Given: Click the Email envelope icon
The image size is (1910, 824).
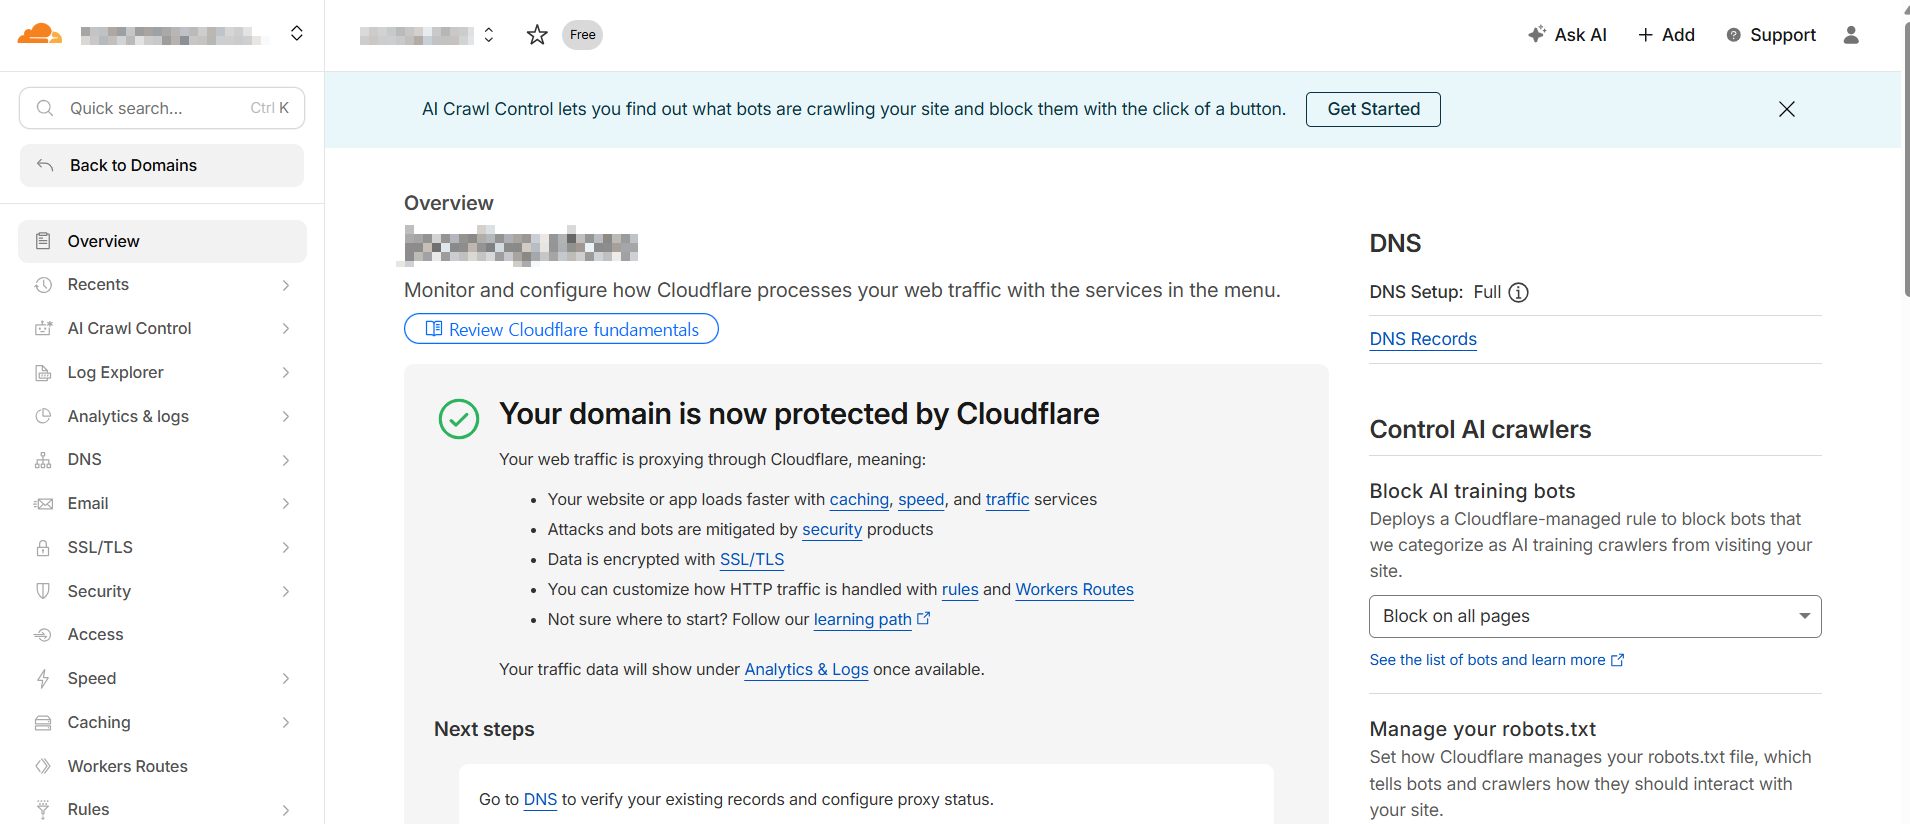Looking at the screenshot, I should click(x=43, y=503).
